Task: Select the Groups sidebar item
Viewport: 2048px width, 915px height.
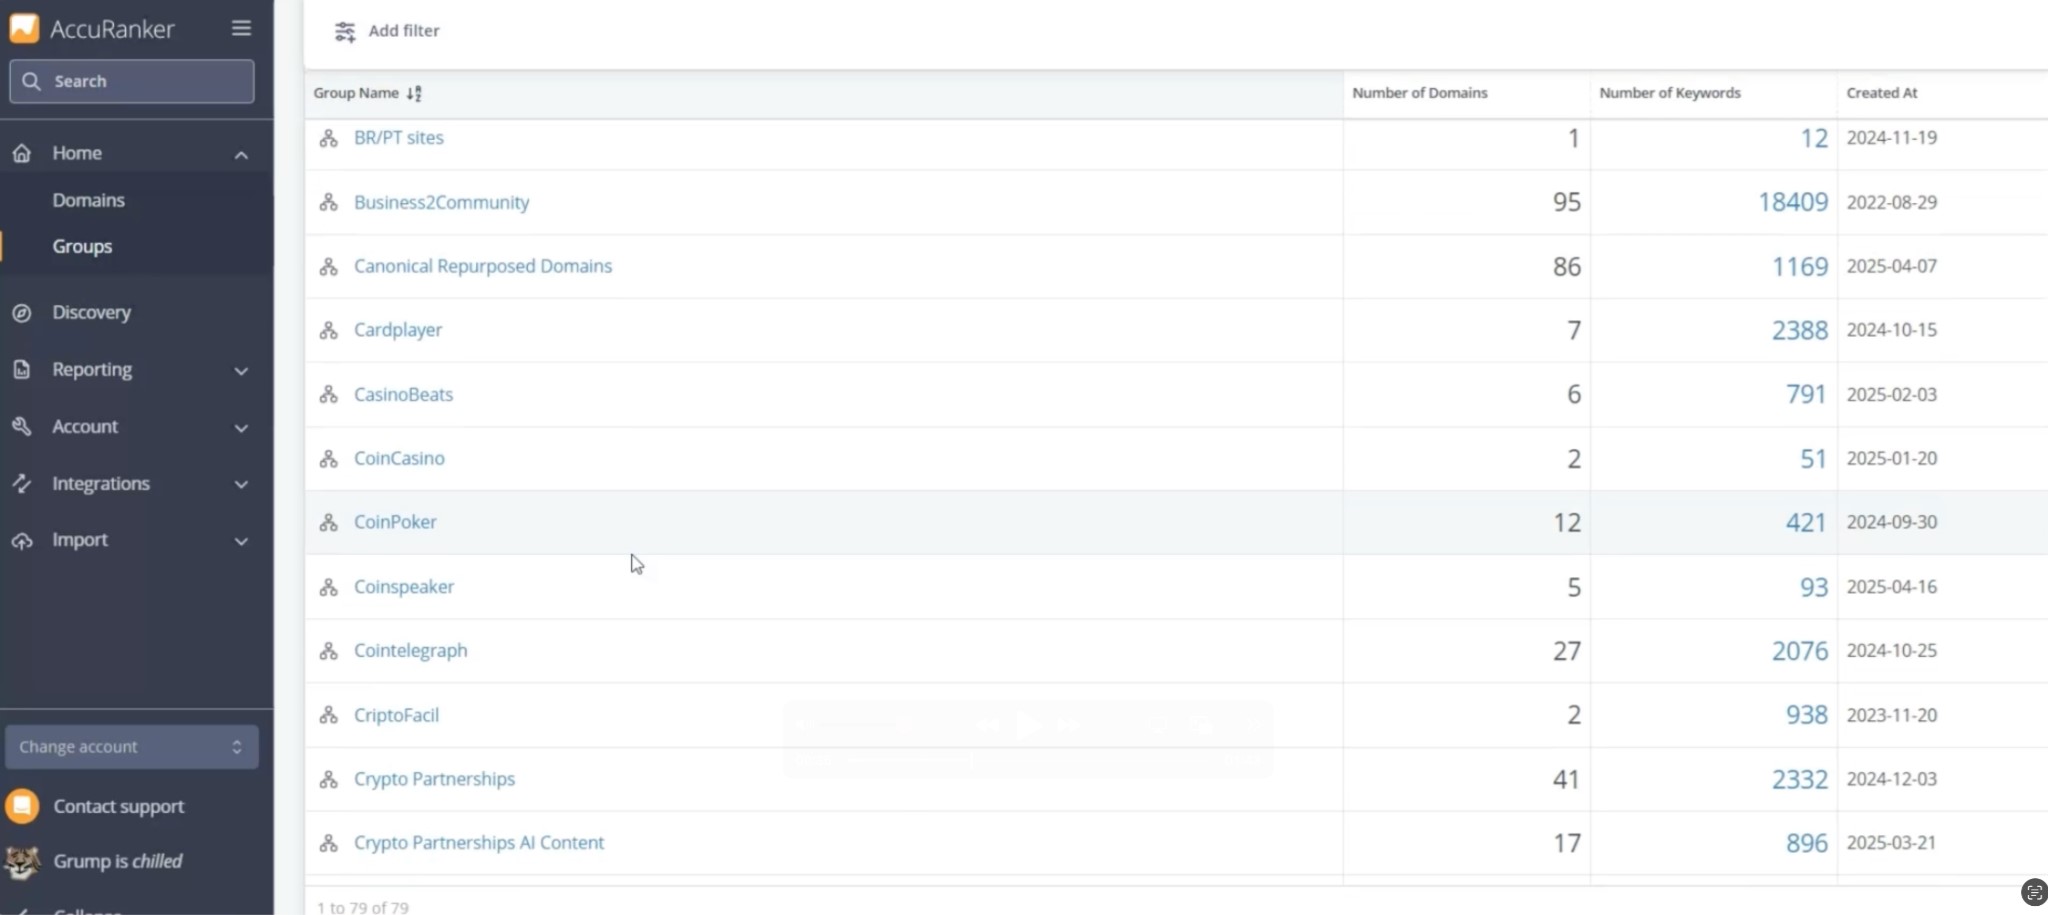Action: coord(82,246)
